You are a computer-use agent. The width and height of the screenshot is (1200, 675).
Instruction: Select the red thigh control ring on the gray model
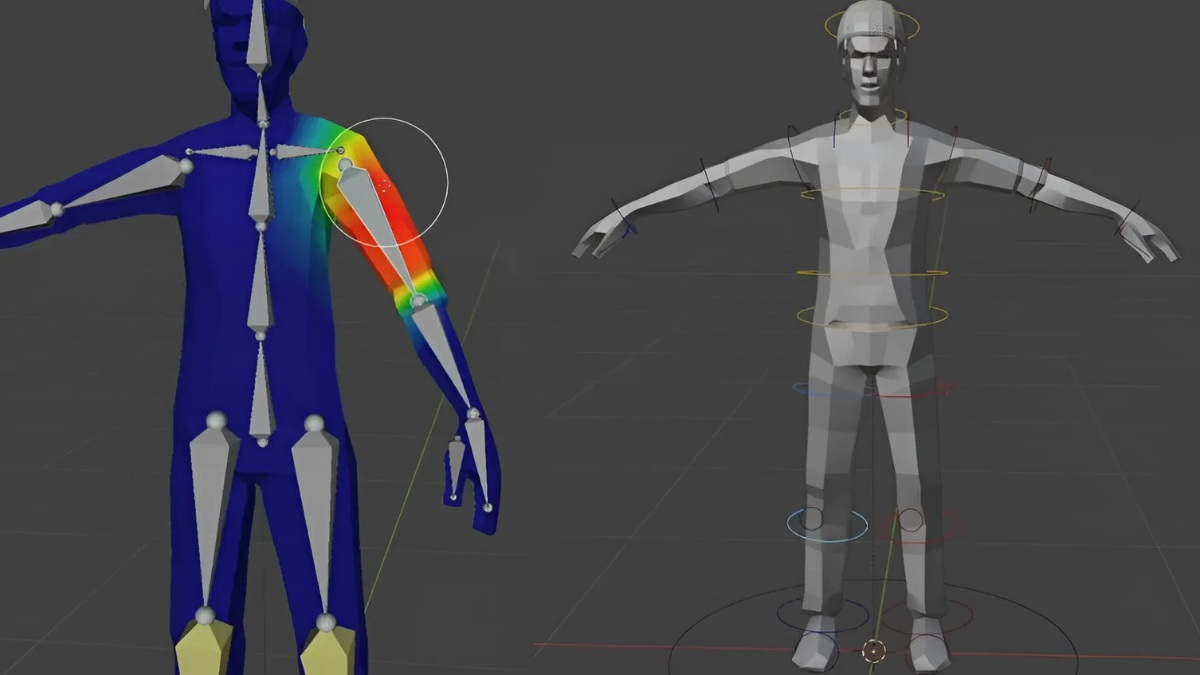point(915,390)
